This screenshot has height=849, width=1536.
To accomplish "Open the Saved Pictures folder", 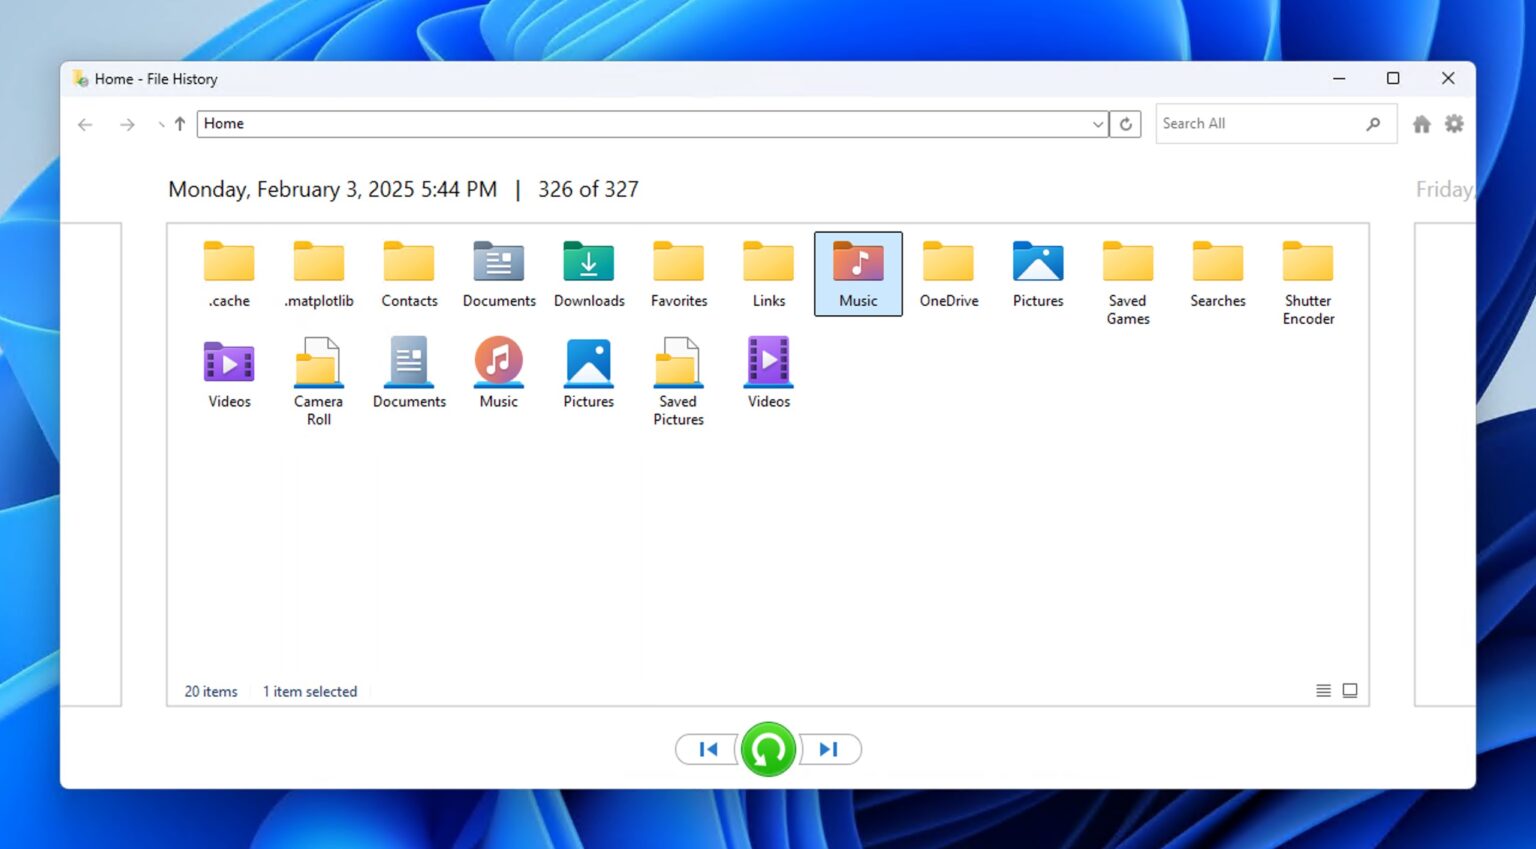I will pyautogui.click(x=678, y=365).
